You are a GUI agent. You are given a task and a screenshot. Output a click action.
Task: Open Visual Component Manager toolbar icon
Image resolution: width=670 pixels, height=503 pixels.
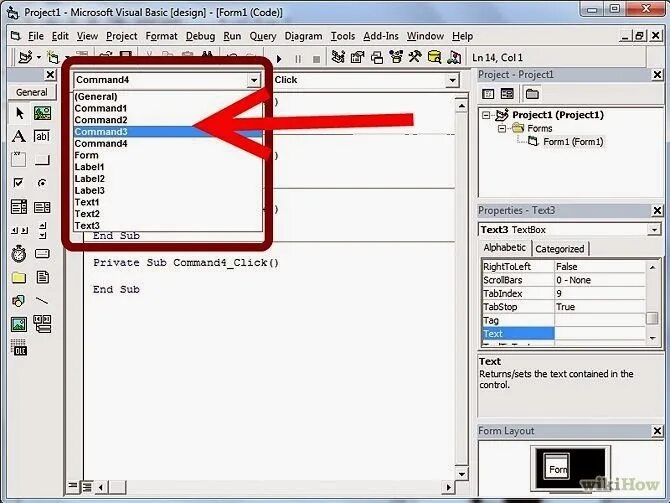tap(453, 57)
